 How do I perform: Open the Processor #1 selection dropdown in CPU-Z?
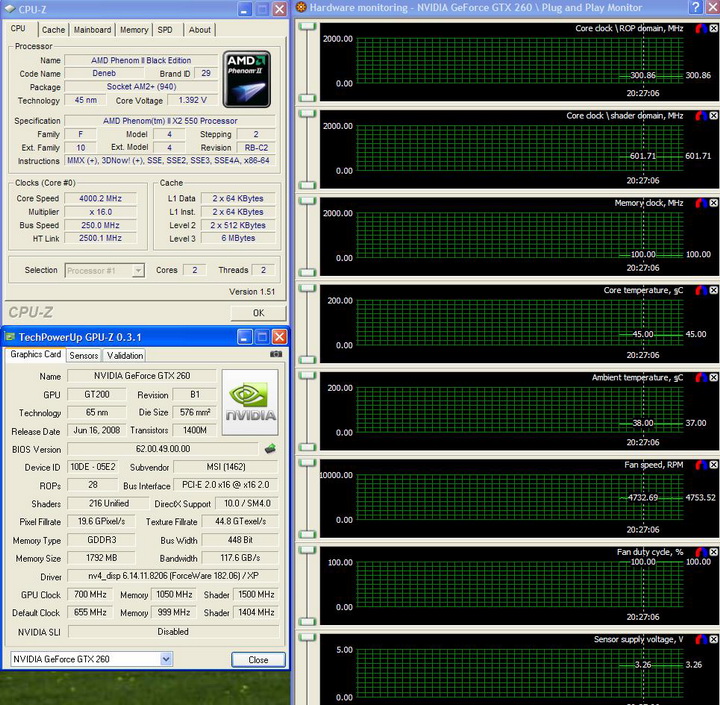pos(138,271)
